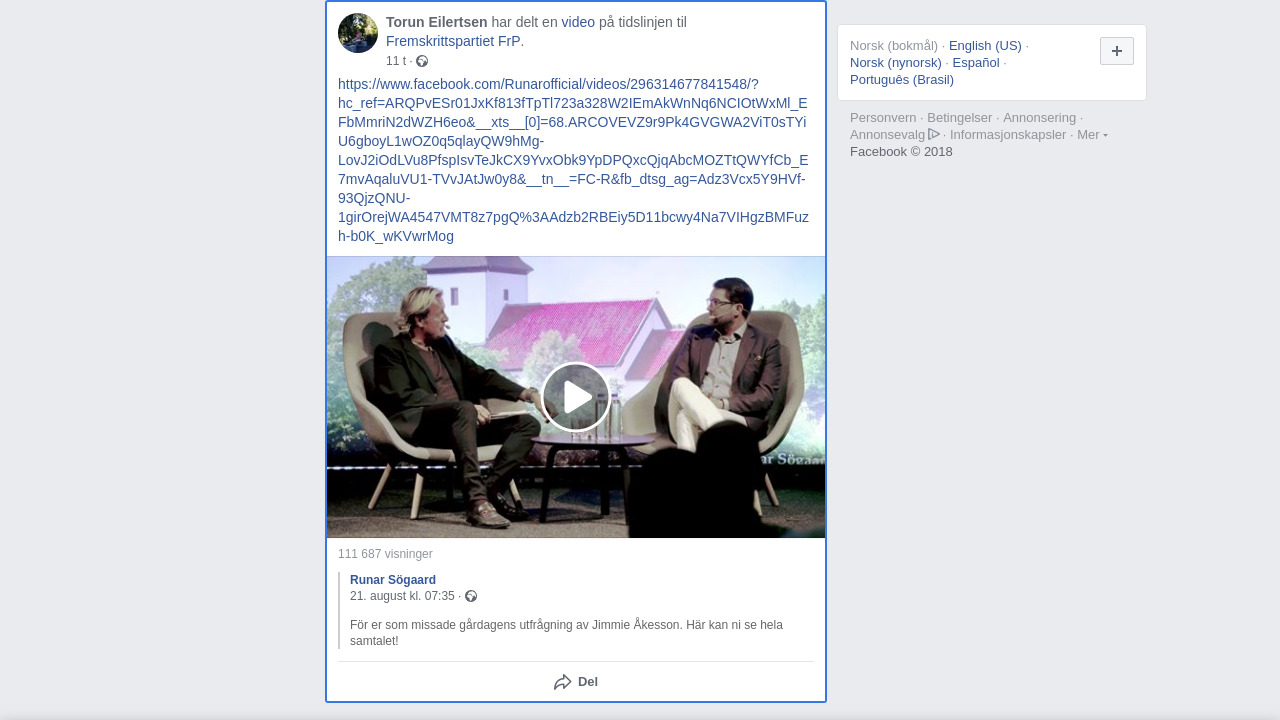Switch language to English (US)

[x=985, y=45]
